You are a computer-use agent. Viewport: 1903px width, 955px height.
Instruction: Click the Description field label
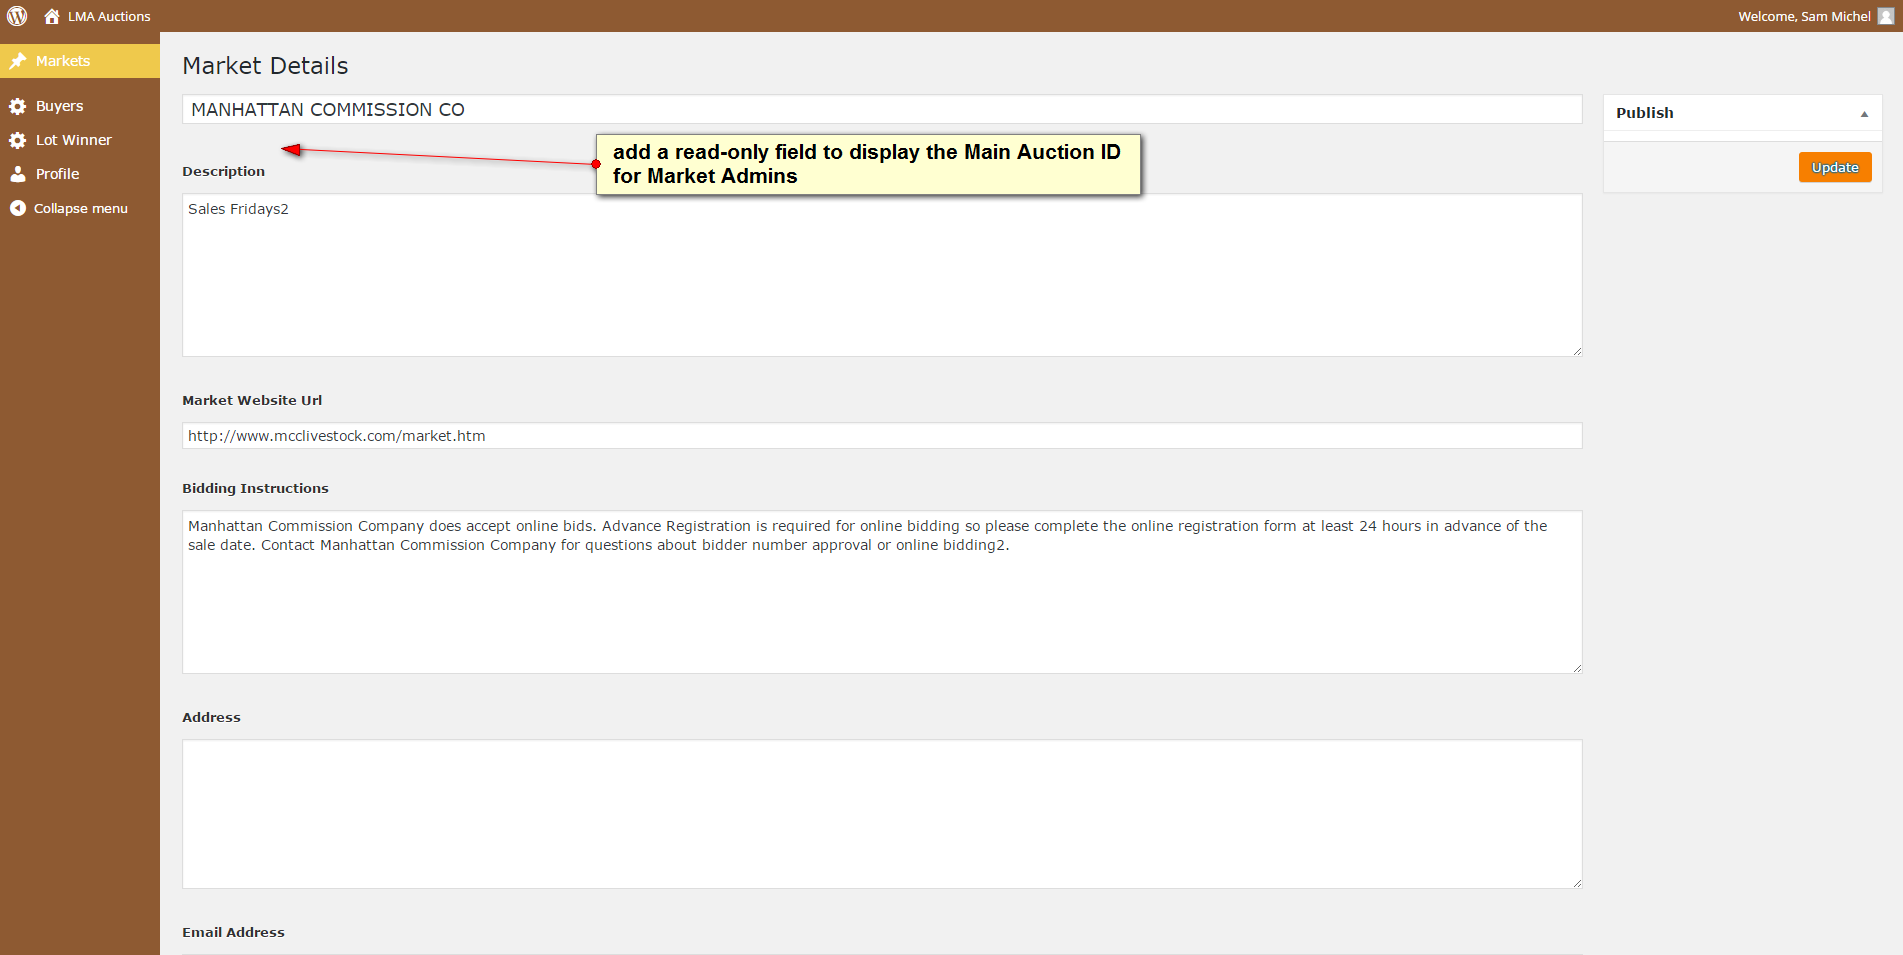point(223,171)
